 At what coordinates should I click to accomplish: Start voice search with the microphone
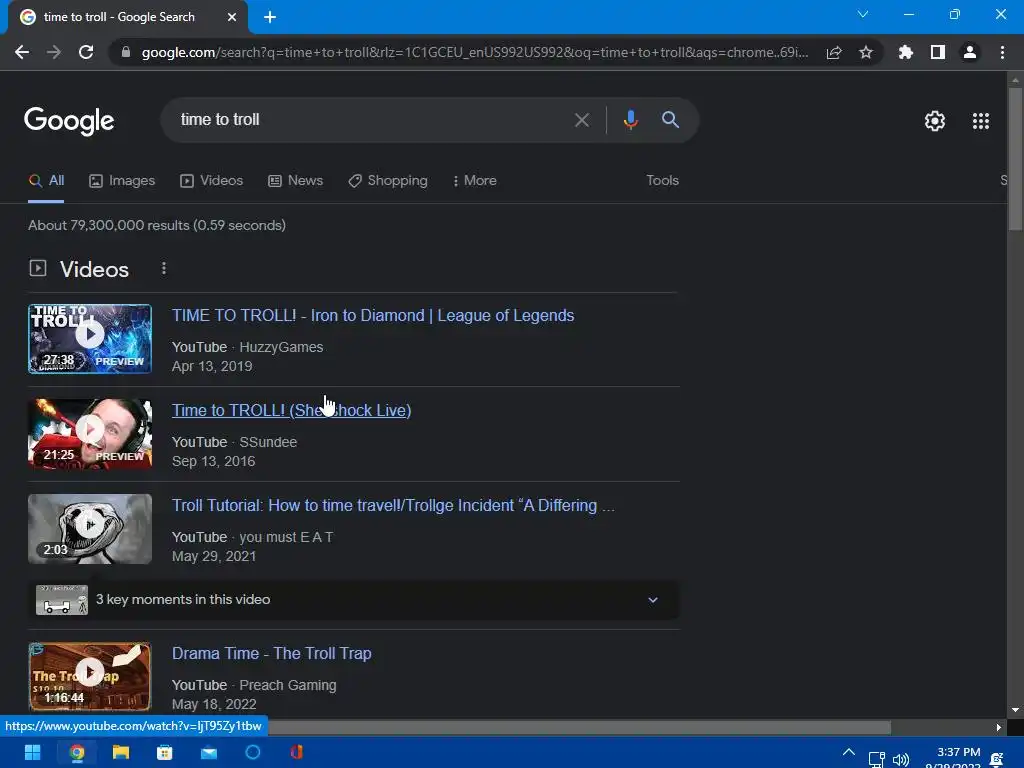630,120
